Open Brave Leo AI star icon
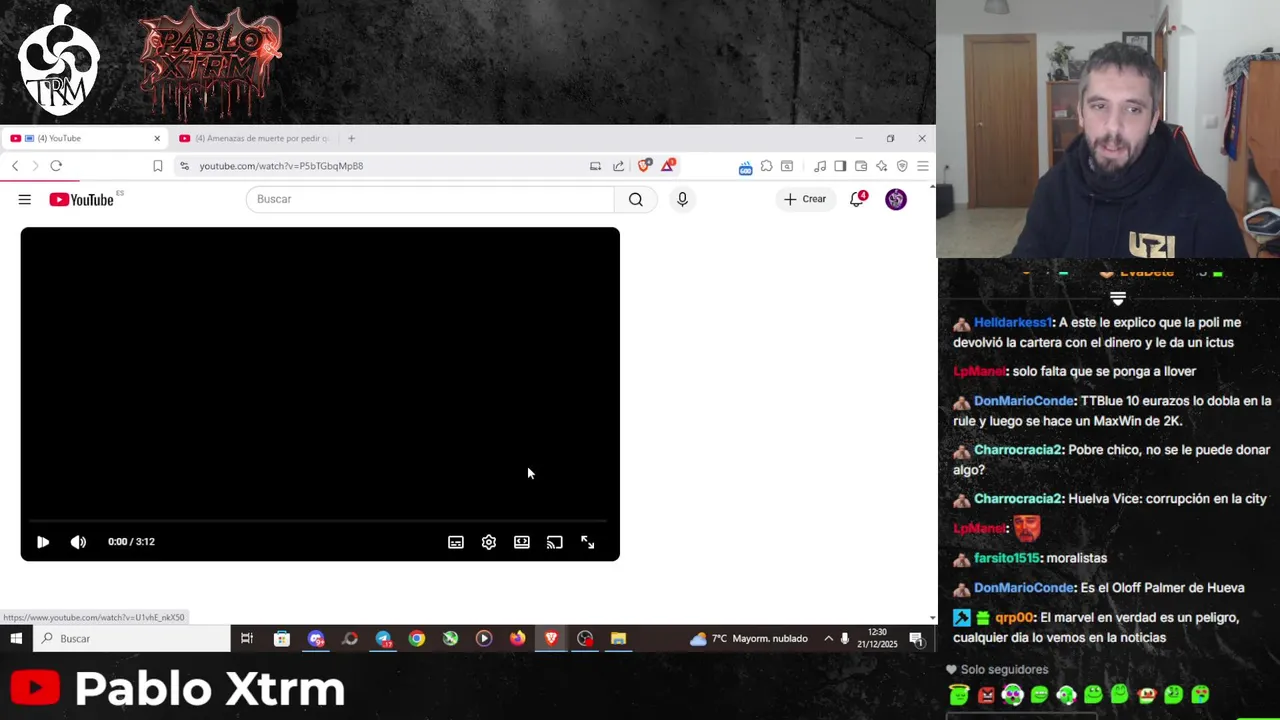This screenshot has height=720, width=1280. (881, 166)
